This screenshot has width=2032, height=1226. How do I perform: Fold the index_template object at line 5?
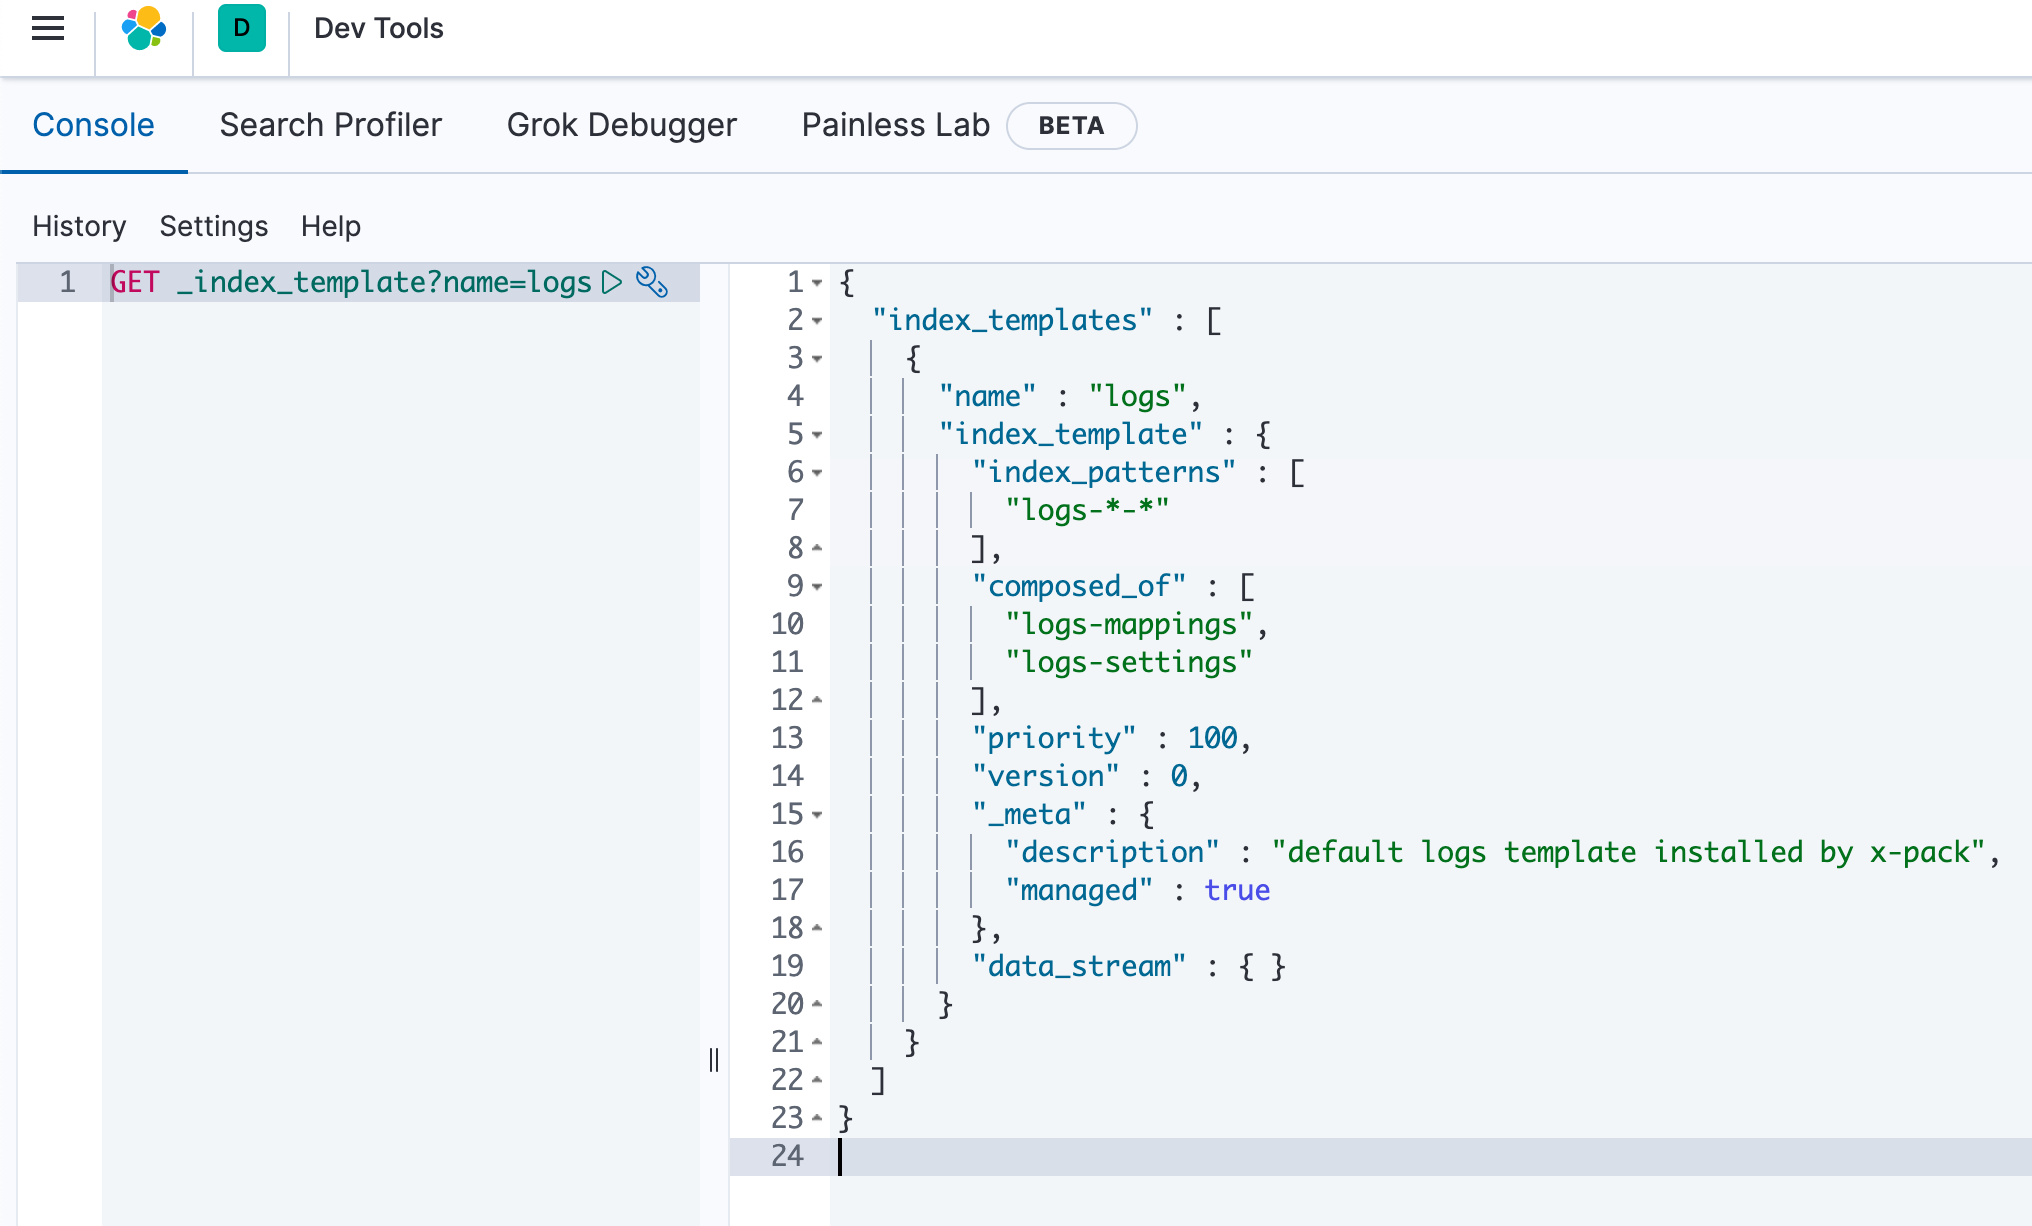[x=817, y=435]
